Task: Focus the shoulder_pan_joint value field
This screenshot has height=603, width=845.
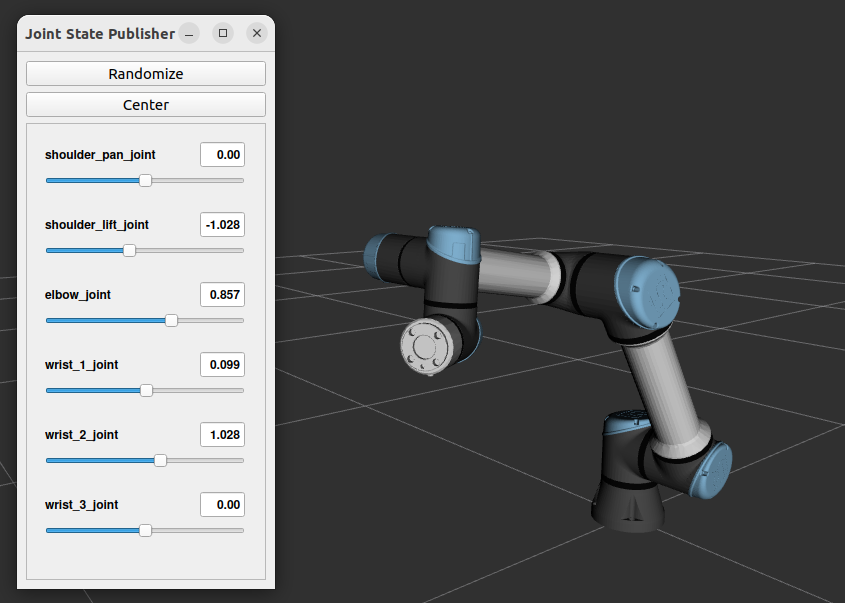Action: click(x=222, y=155)
